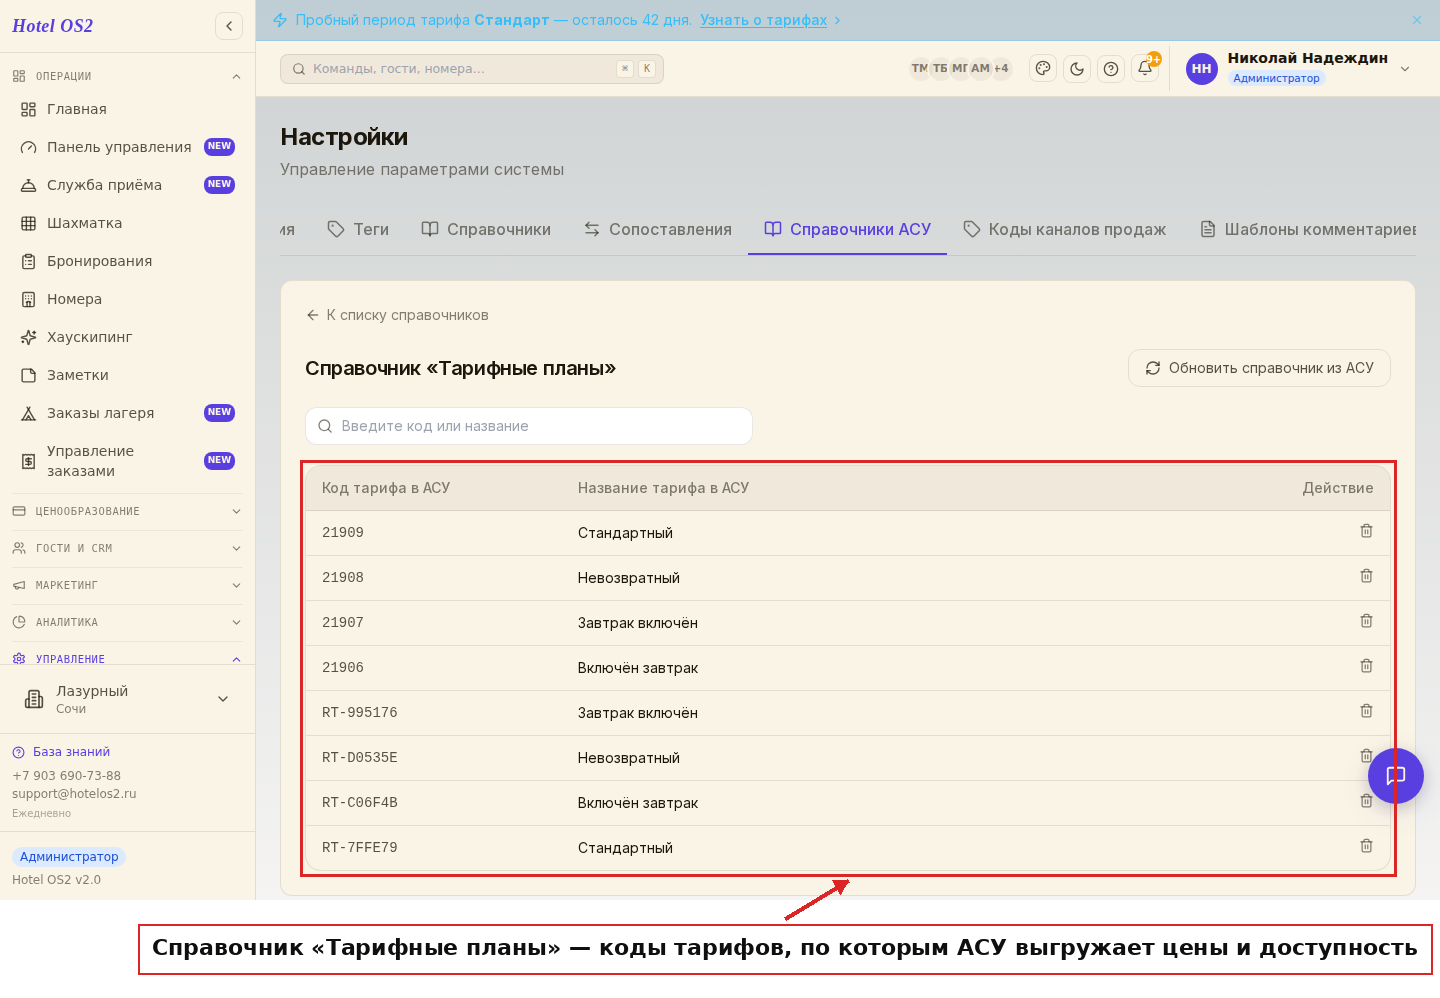The image size is (1440, 998).
Task: Click the AM user avatar
Action: pyautogui.click(x=980, y=68)
